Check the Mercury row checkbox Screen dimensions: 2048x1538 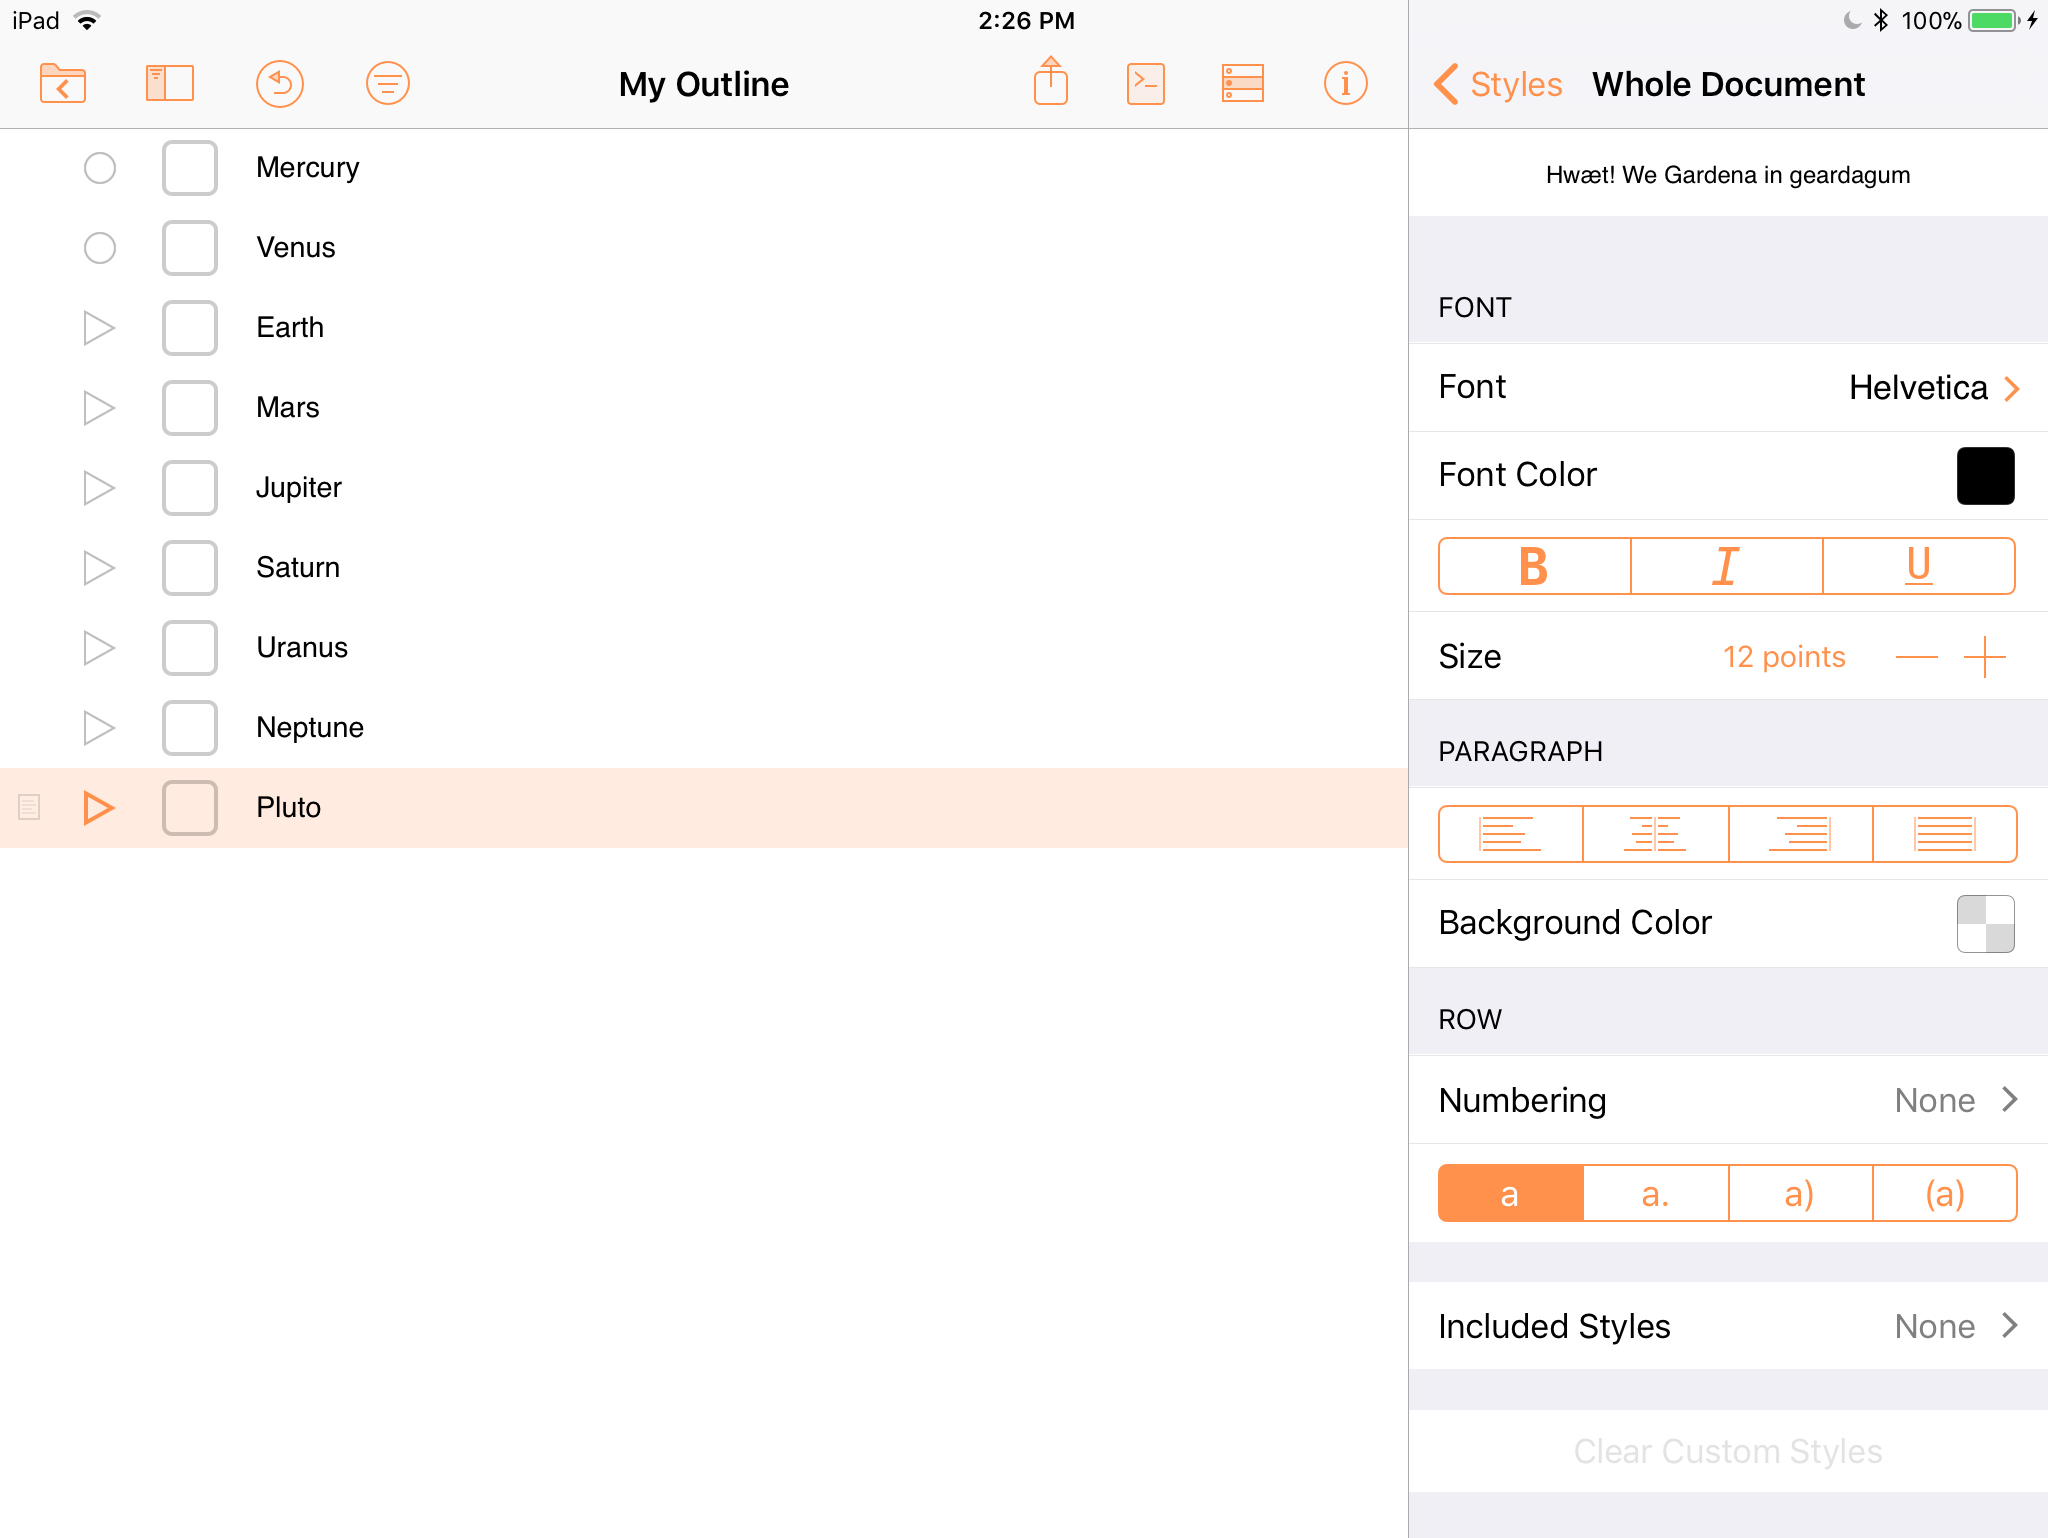pyautogui.click(x=190, y=168)
